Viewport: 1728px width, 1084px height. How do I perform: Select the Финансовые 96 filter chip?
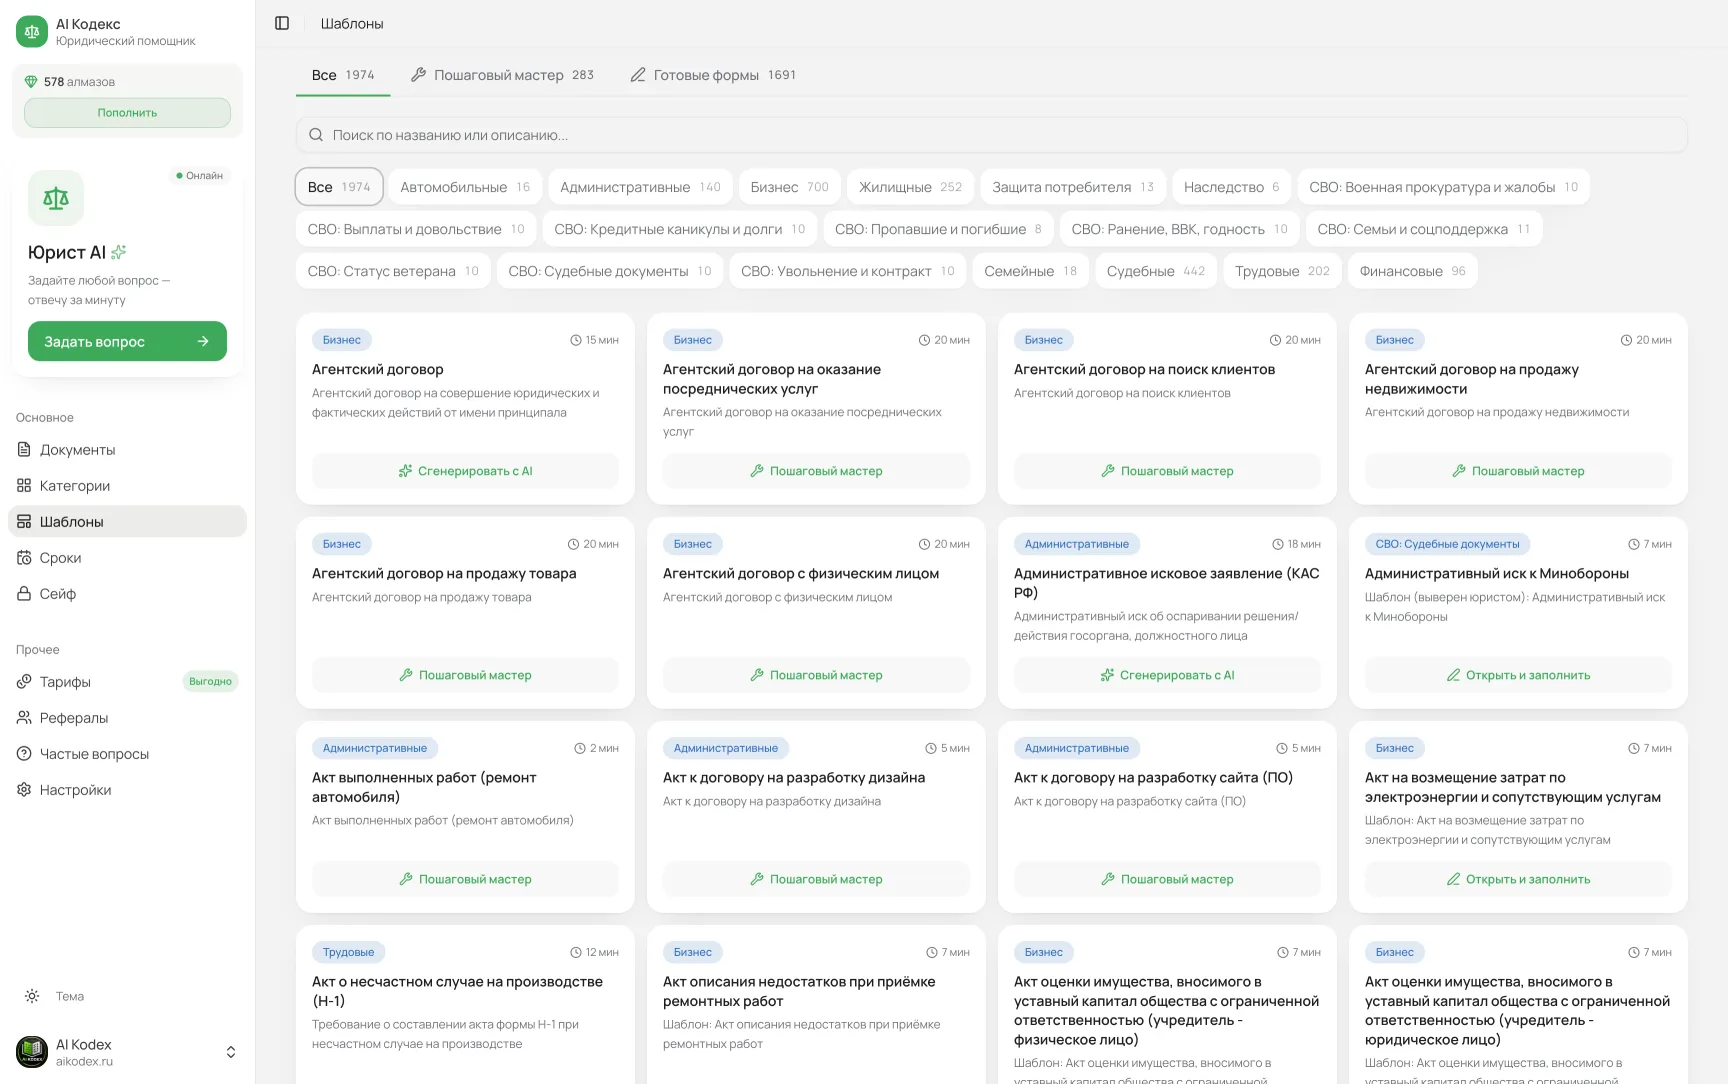point(1412,271)
